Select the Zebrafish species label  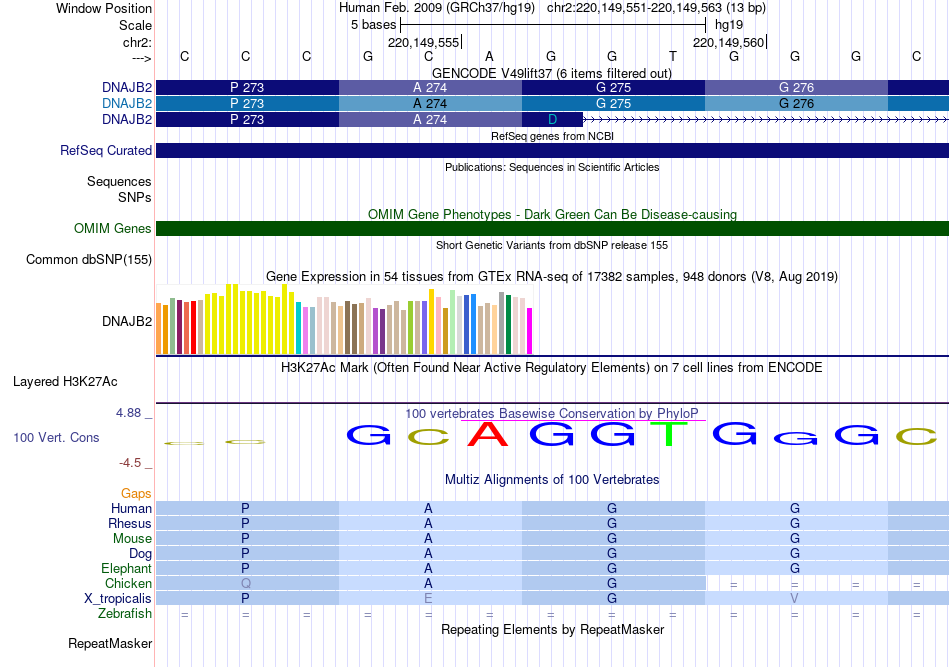[125, 614]
